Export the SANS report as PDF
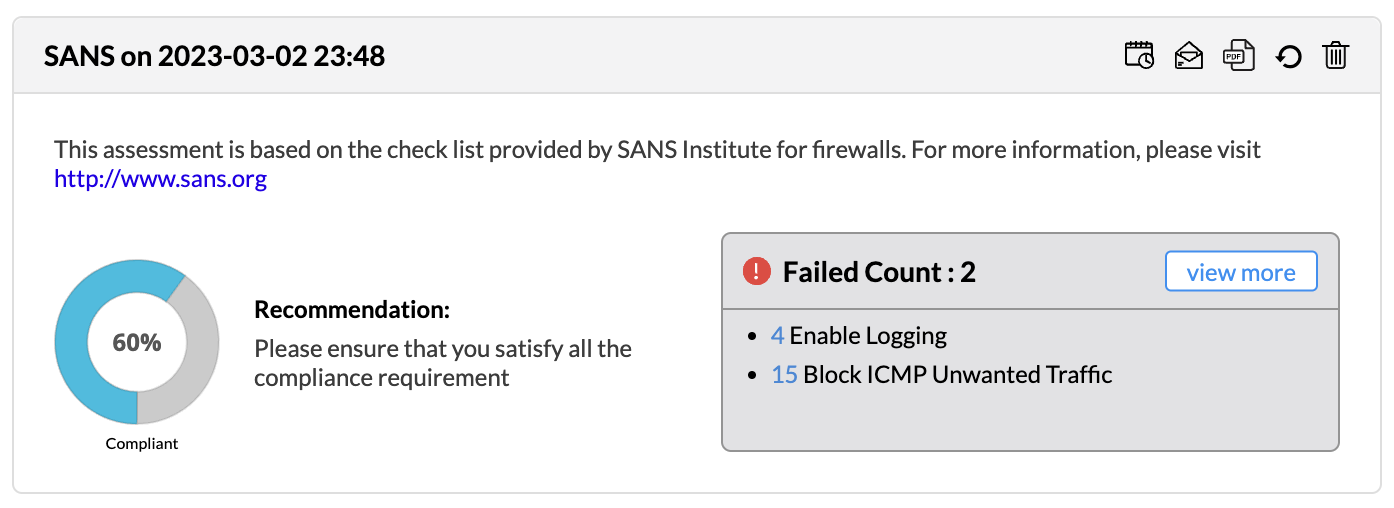The width and height of the screenshot is (1394, 508). point(1239,55)
